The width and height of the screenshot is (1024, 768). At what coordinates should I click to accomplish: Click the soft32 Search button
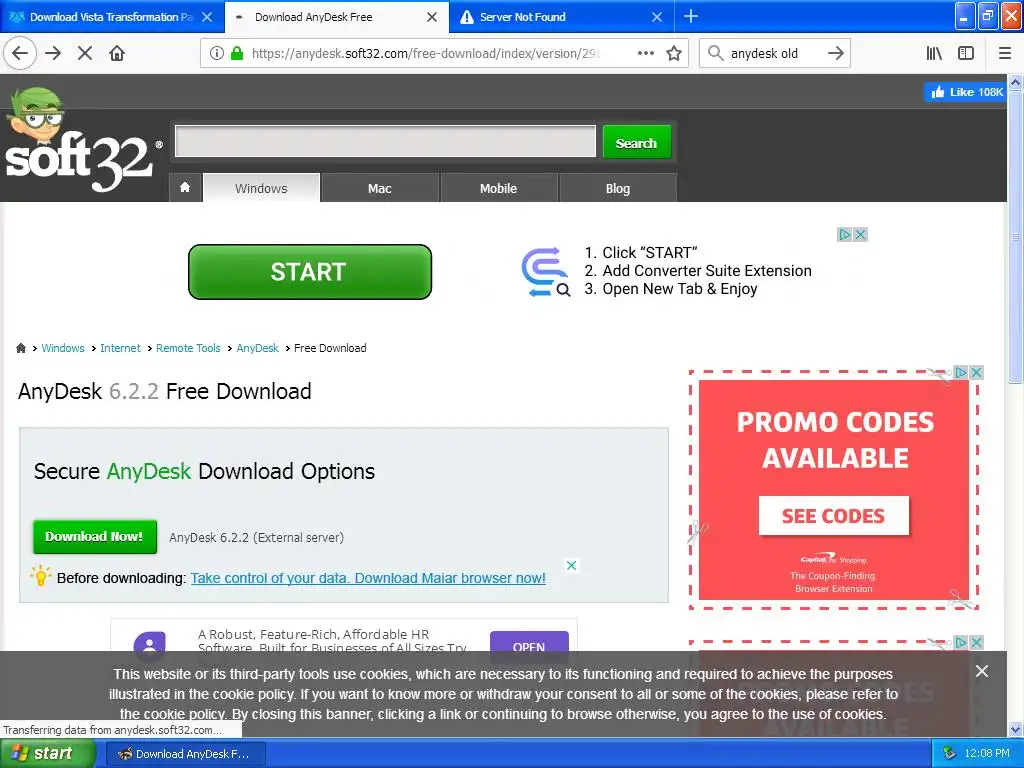click(x=637, y=142)
